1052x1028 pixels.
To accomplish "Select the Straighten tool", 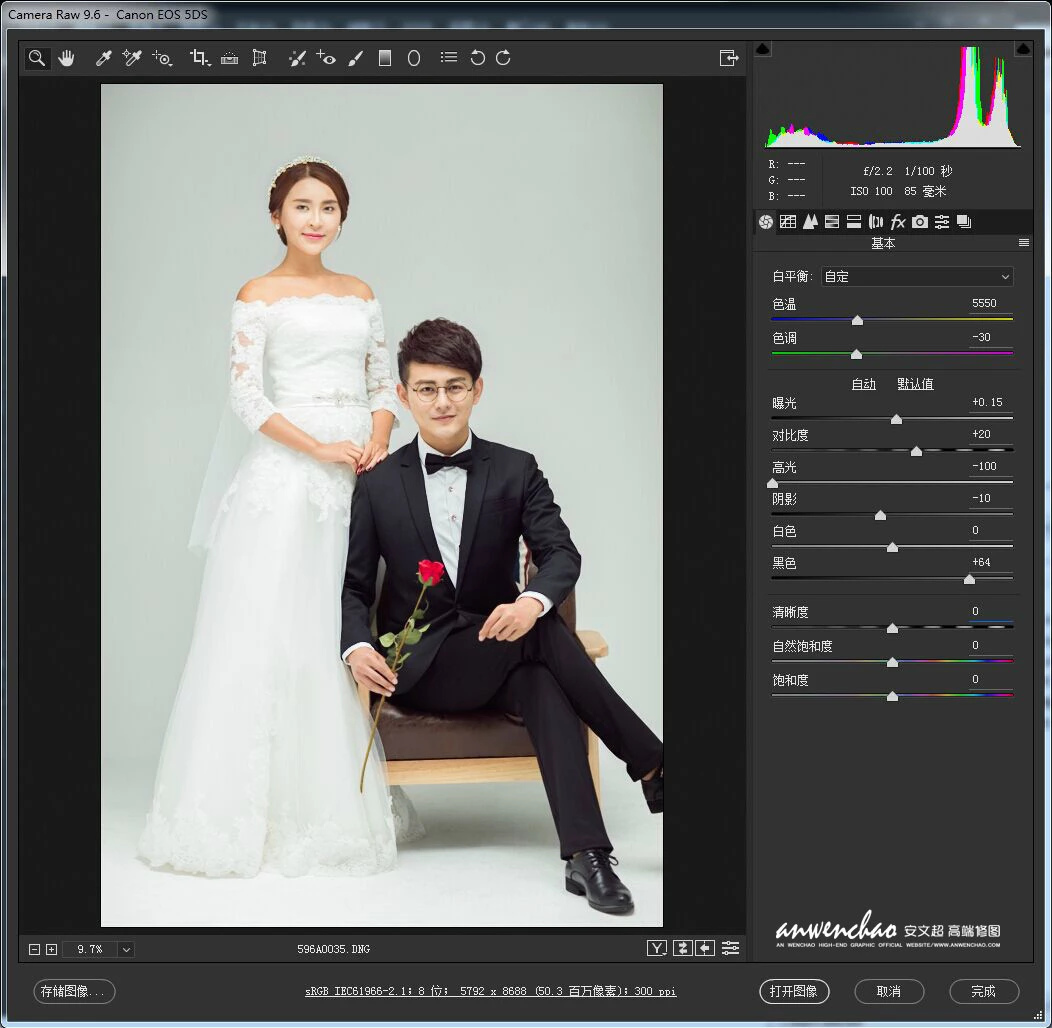I will point(229,58).
